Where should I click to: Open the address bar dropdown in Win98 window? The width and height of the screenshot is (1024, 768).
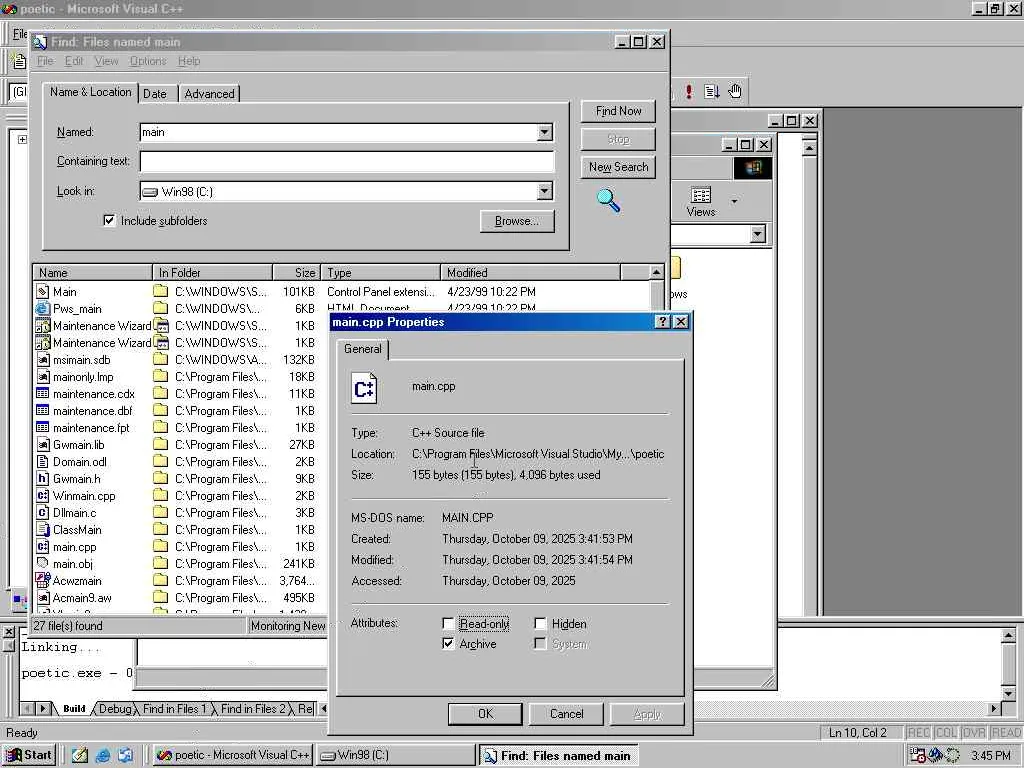click(x=758, y=234)
